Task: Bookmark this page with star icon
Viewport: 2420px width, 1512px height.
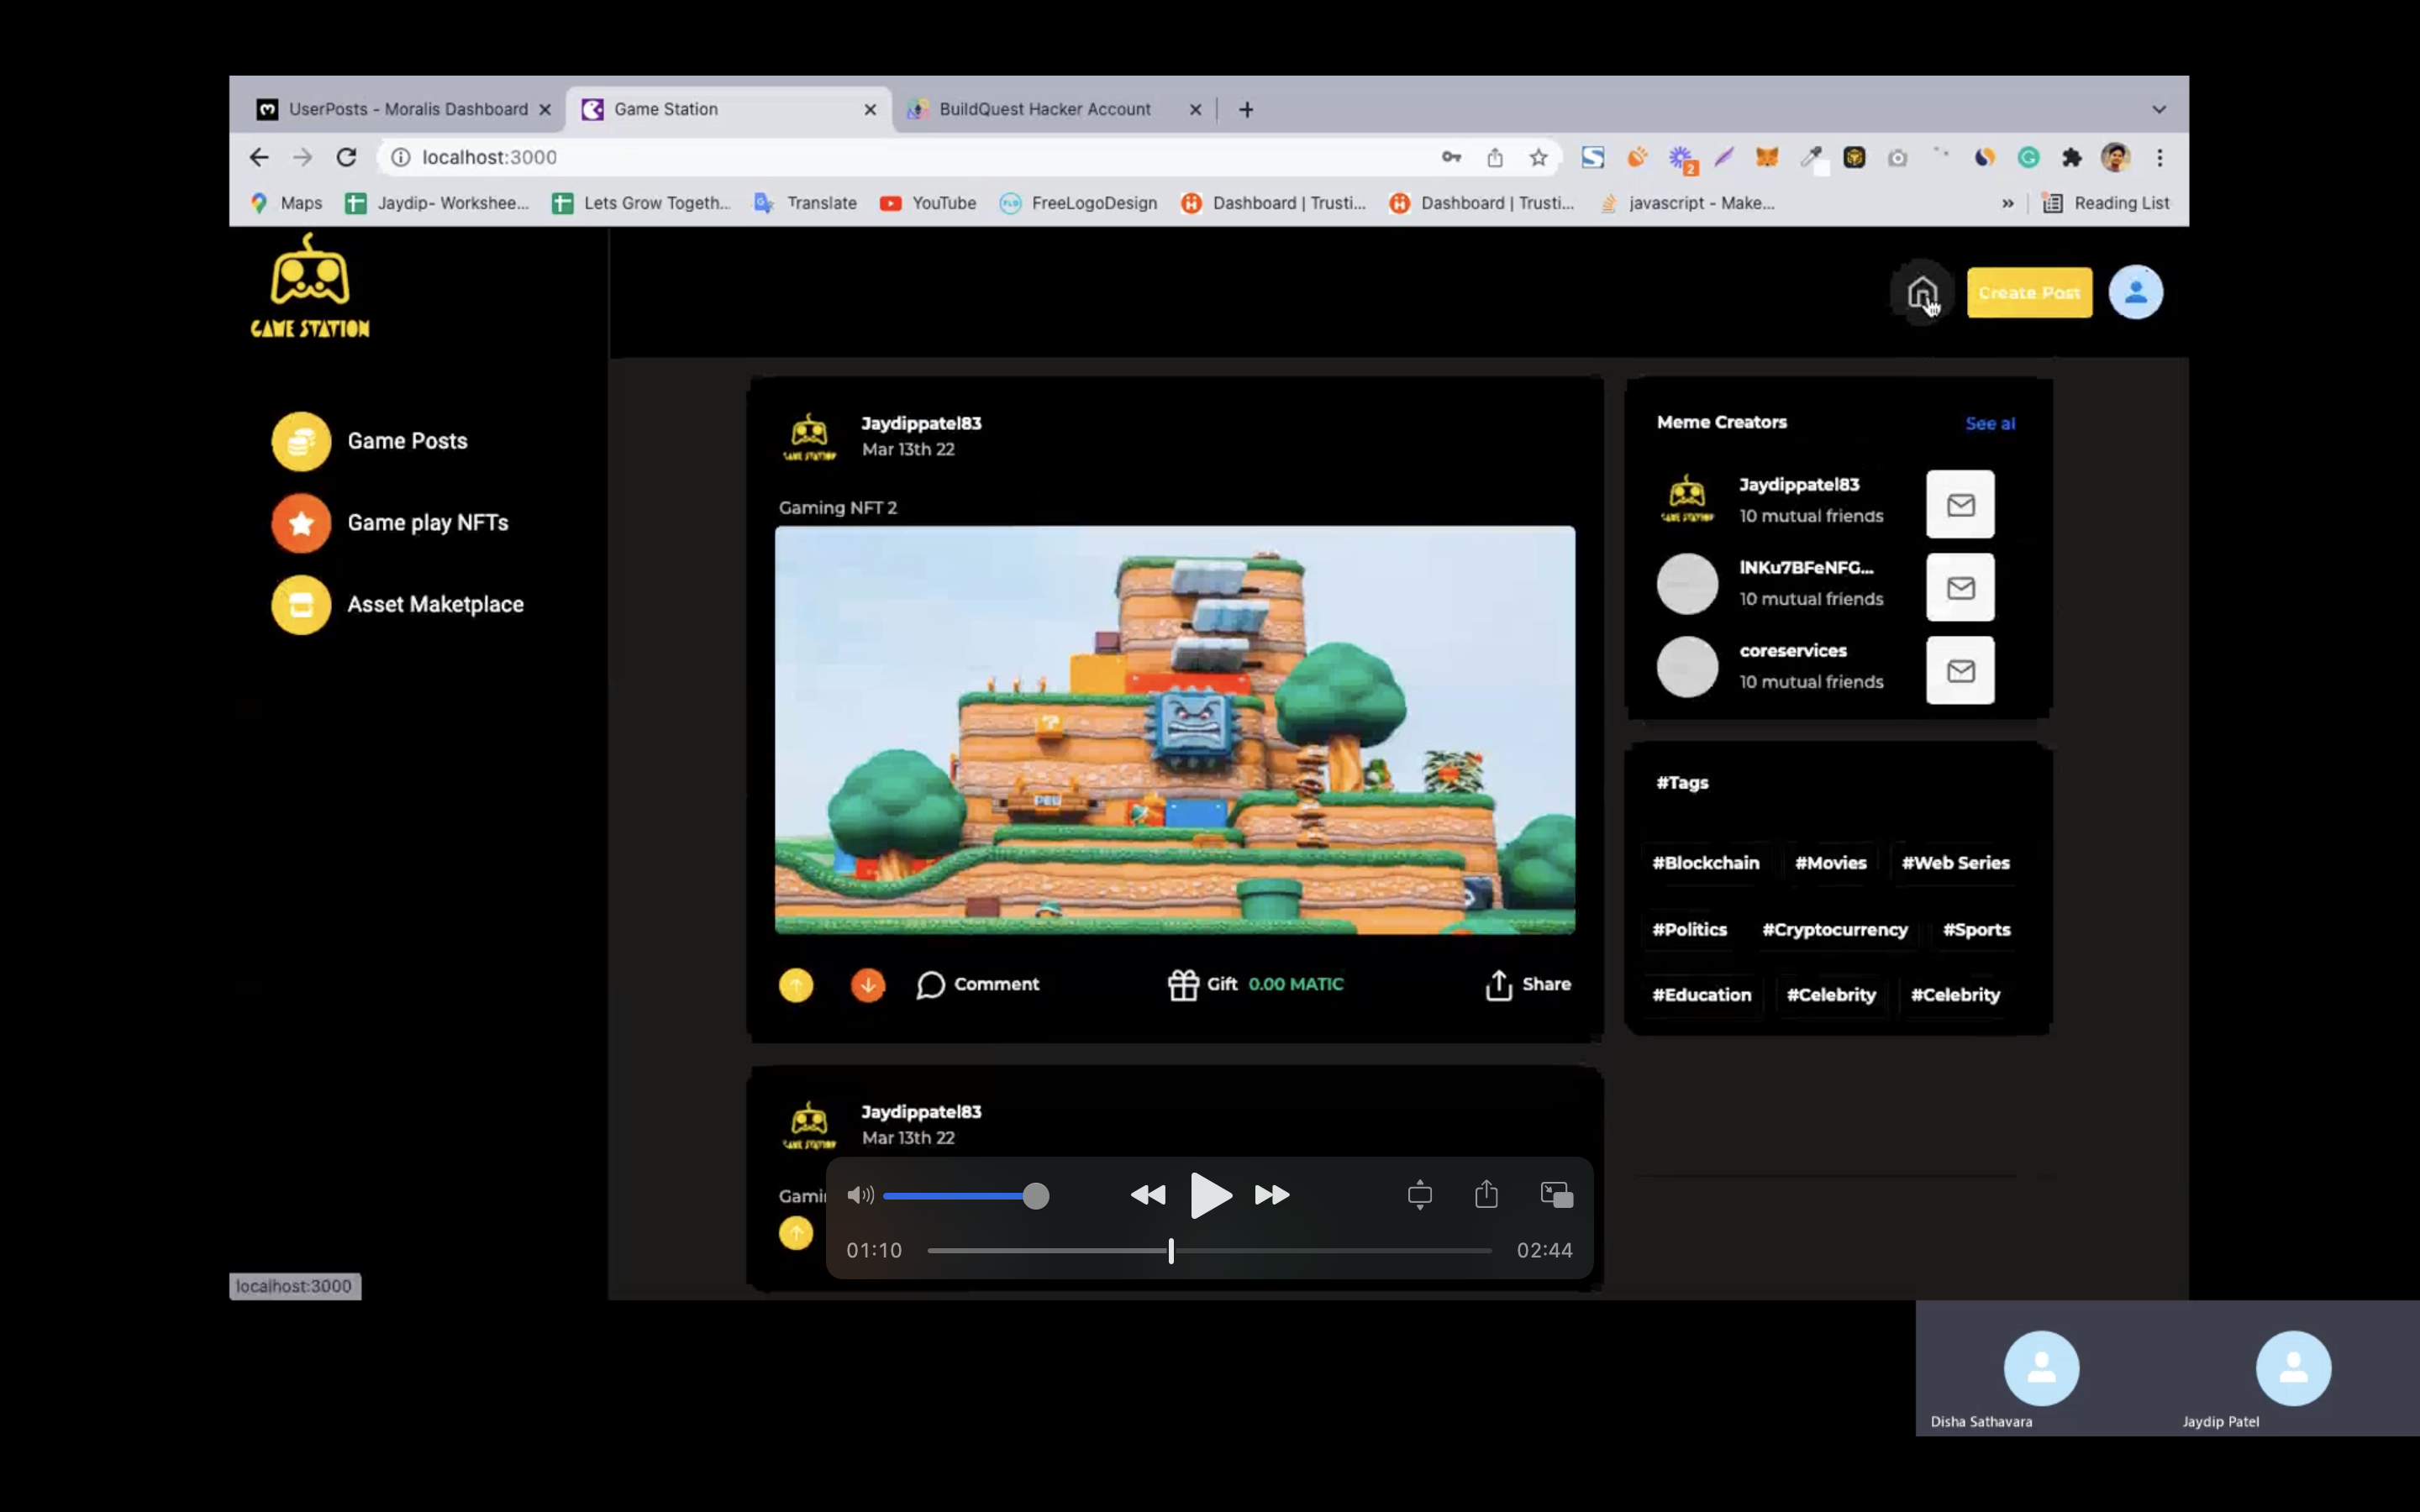Action: (x=1538, y=157)
